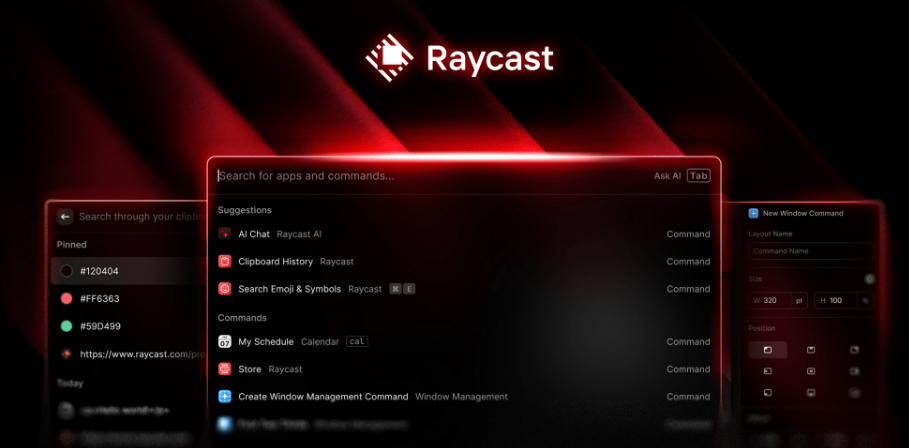Open the https://www.raycast.com clipboard entry

pyautogui.click(x=130, y=354)
